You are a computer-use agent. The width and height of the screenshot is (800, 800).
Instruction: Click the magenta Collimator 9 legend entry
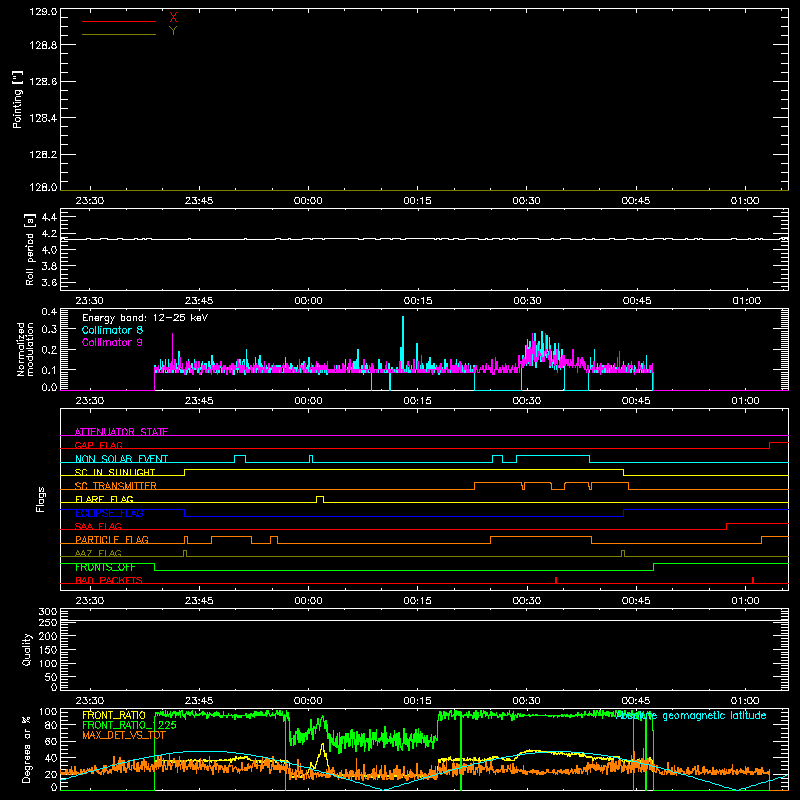tap(112, 342)
